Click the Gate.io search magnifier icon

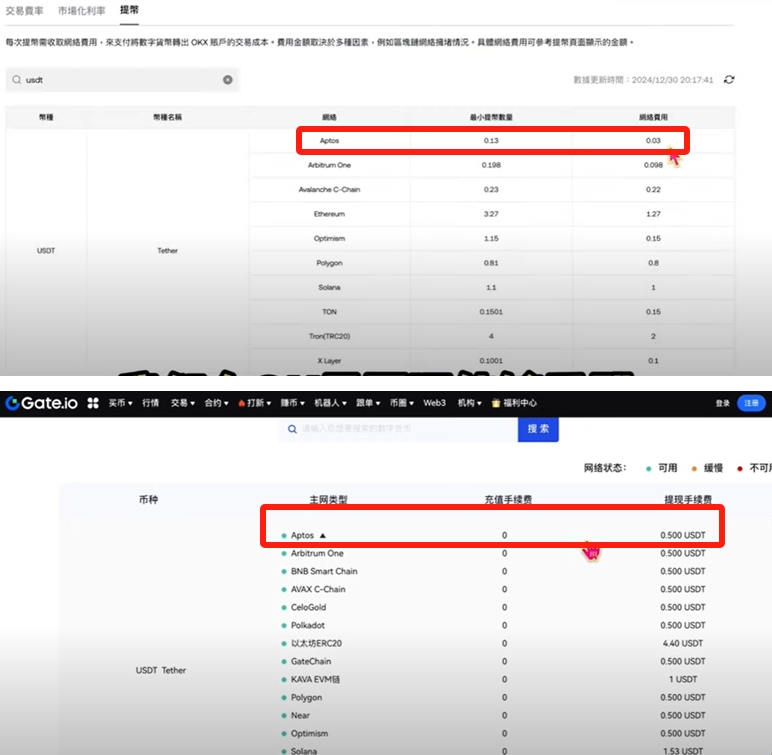click(292, 429)
